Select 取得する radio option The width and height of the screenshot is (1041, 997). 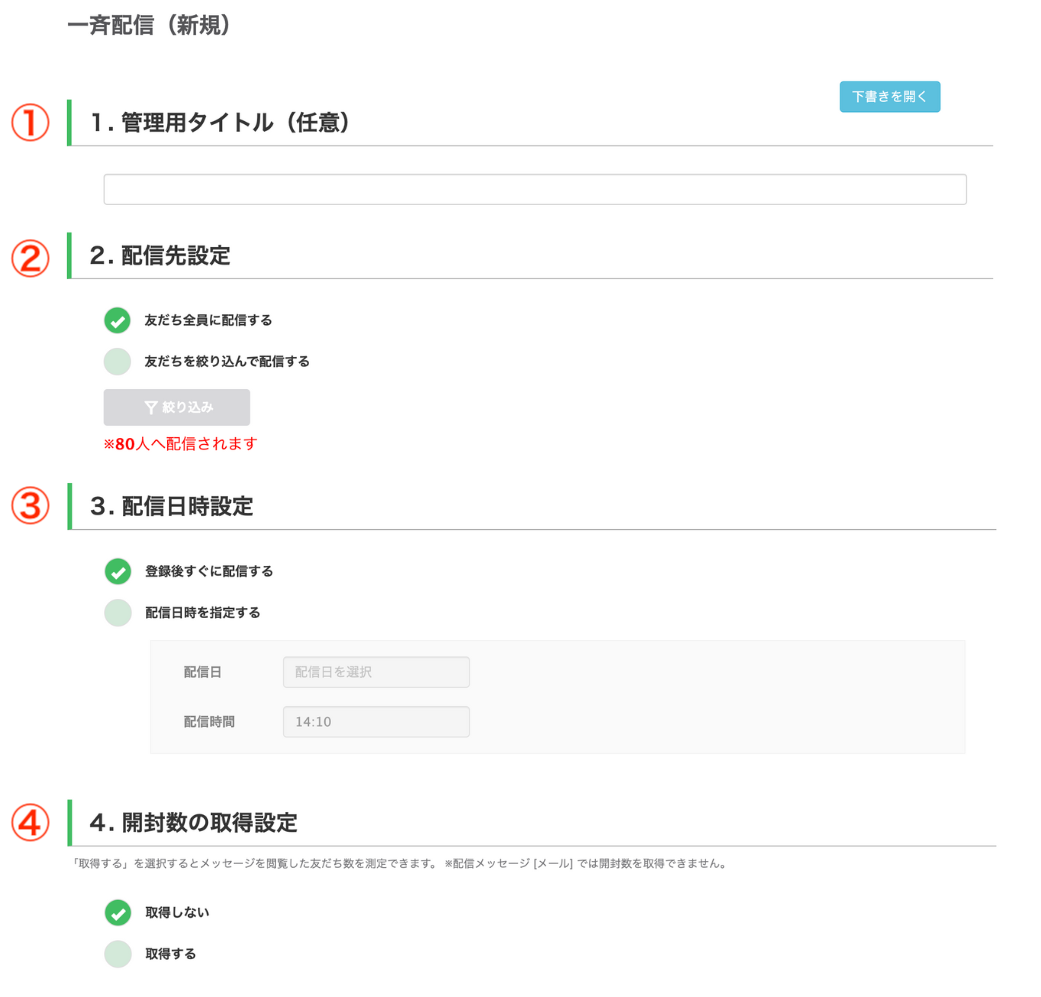pos(118,954)
